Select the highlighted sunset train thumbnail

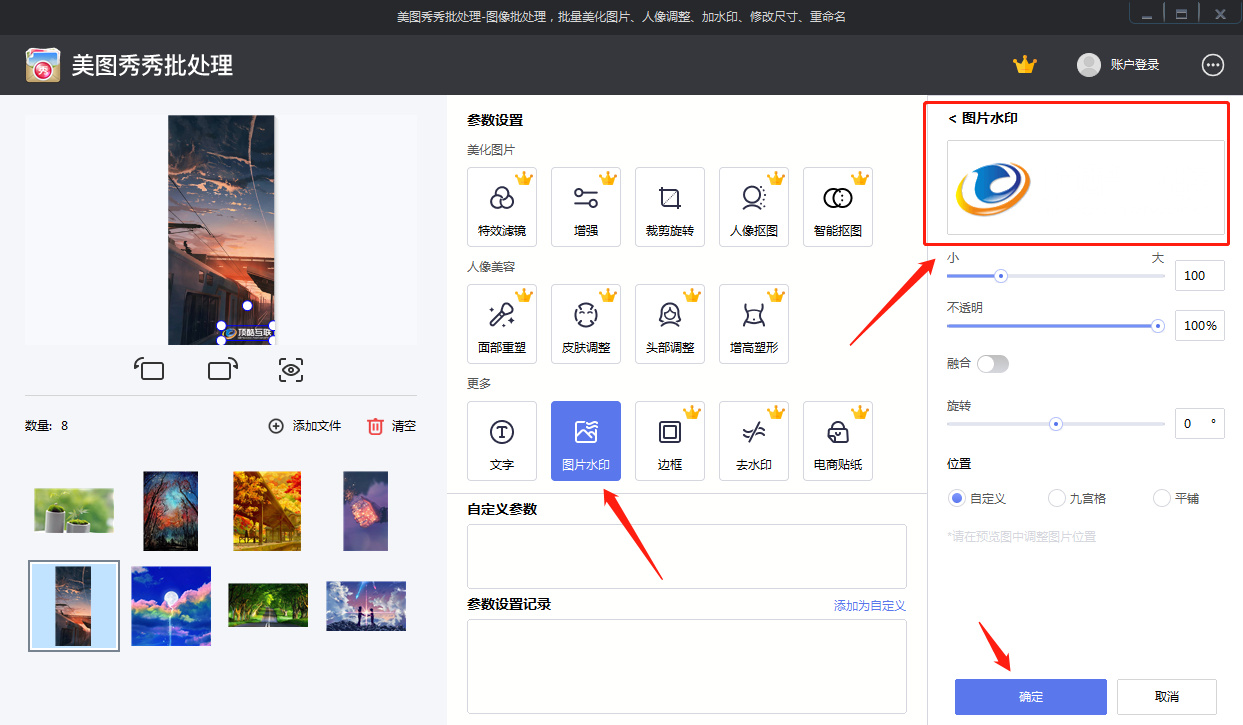tap(74, 606)
